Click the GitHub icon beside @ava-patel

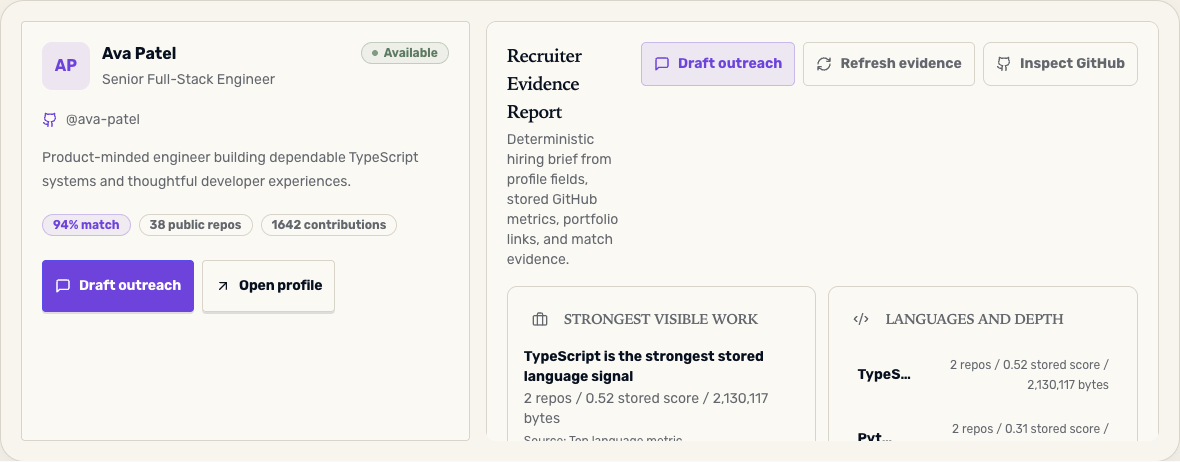point(50,120)
